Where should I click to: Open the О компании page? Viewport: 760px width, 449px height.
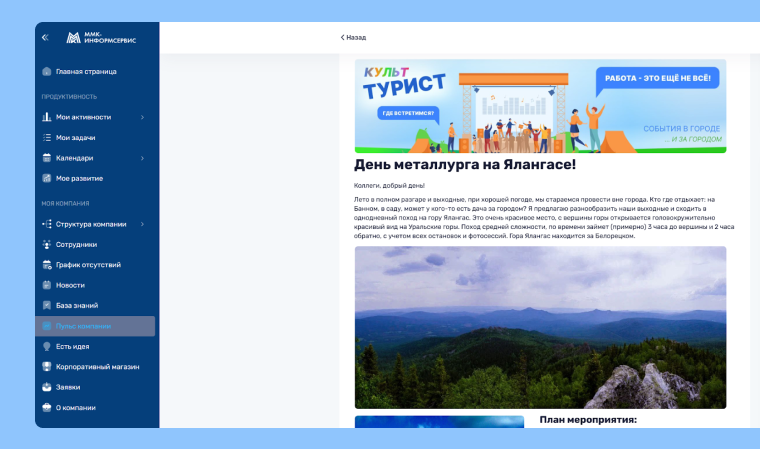[75, 408]
